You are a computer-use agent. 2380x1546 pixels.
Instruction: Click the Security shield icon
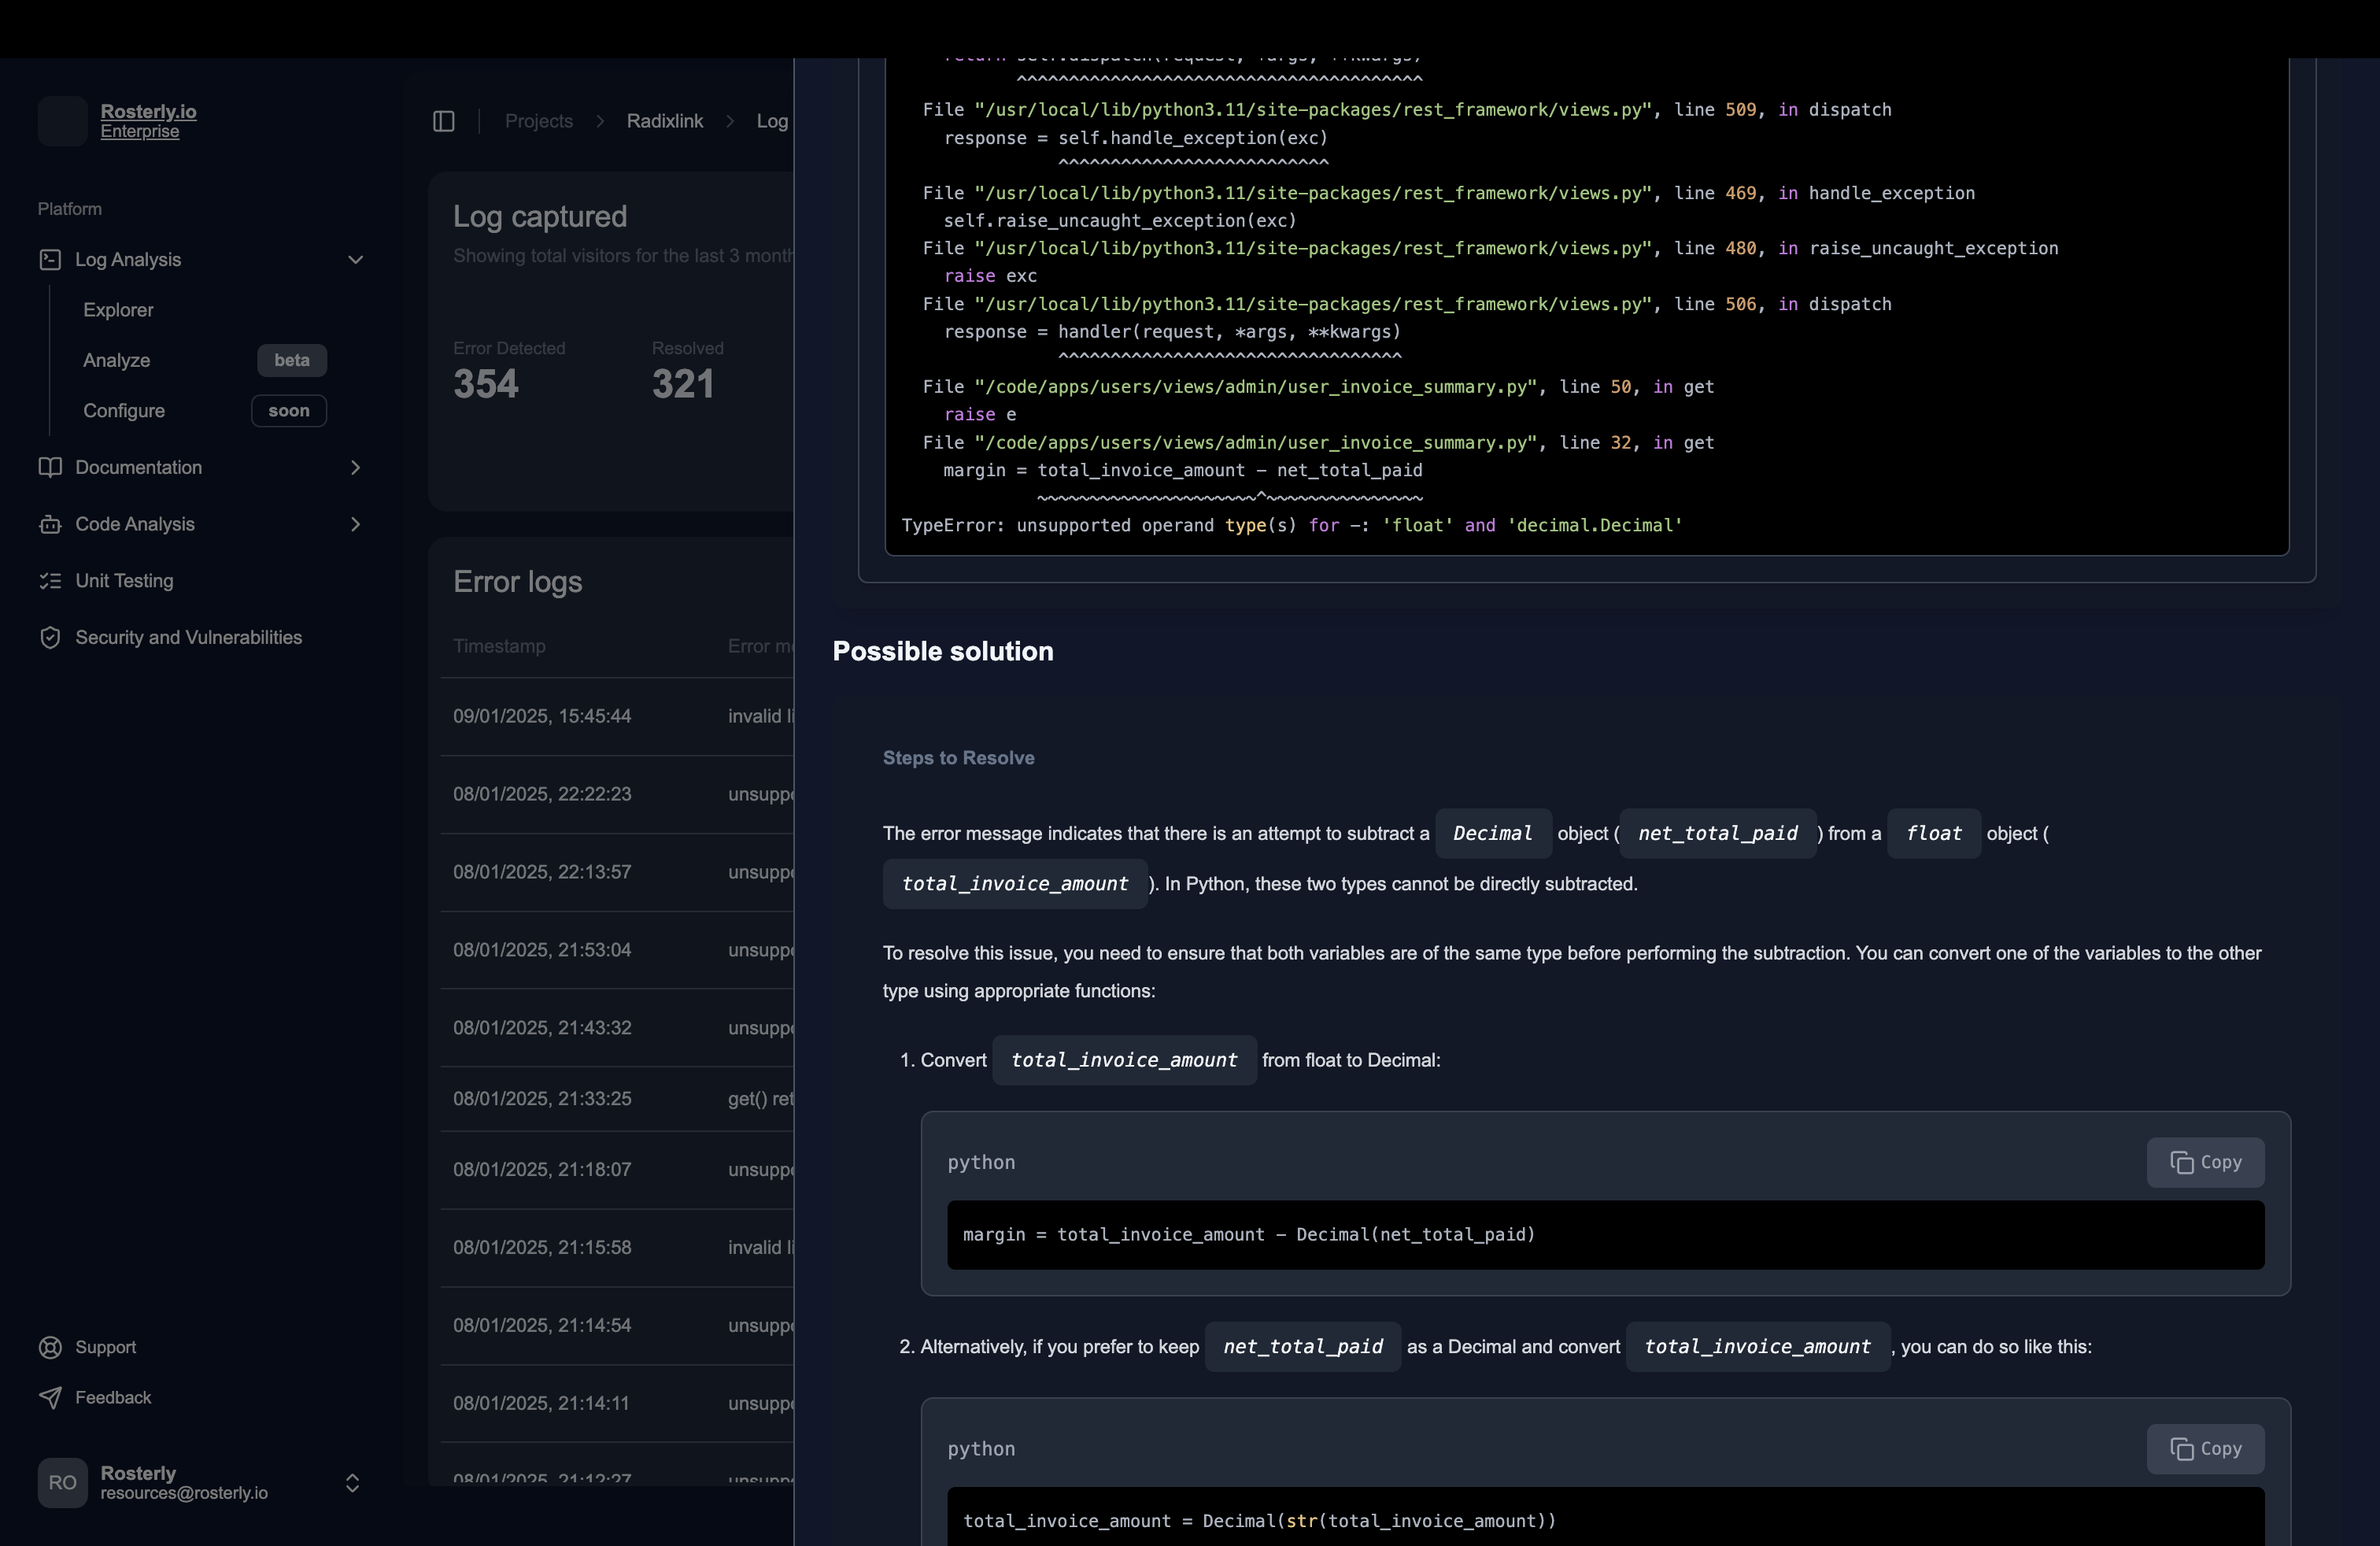(50, 638)
